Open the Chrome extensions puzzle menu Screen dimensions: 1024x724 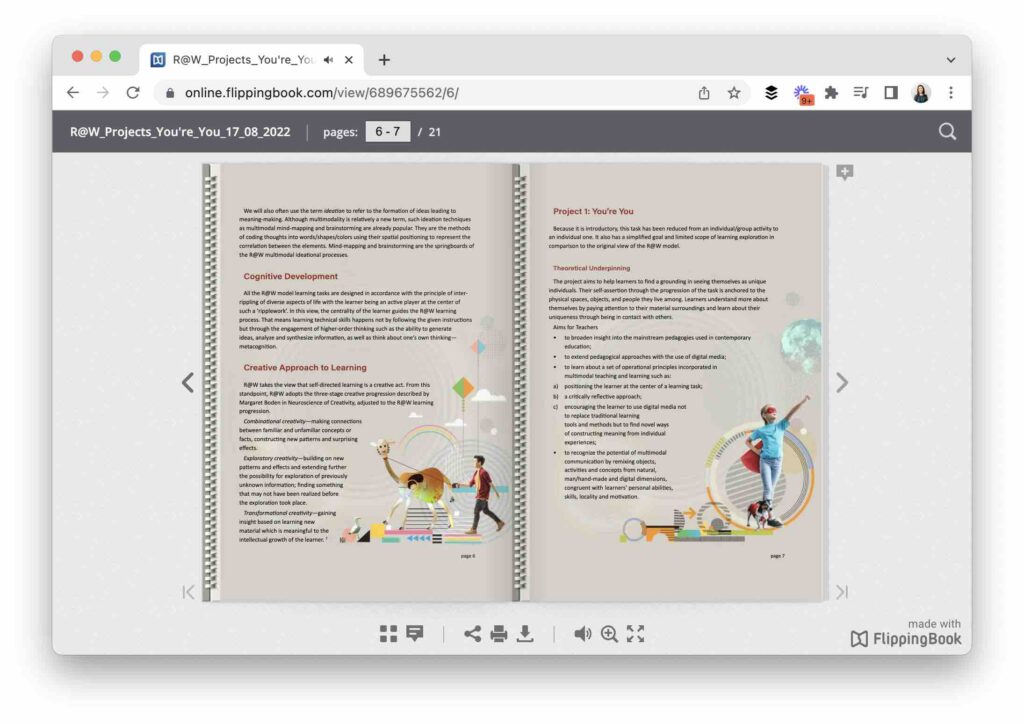[832, 92]
